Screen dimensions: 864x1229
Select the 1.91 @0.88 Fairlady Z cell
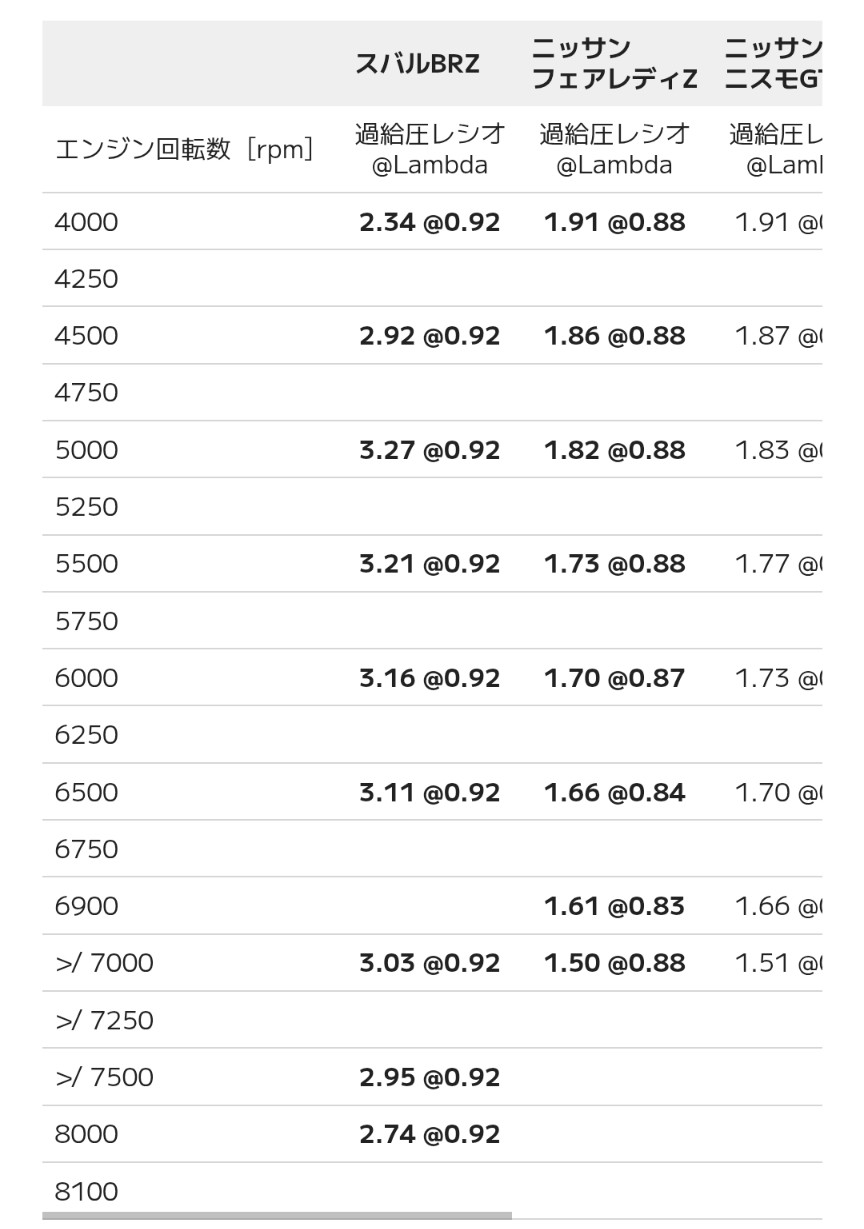pos(614,222)
